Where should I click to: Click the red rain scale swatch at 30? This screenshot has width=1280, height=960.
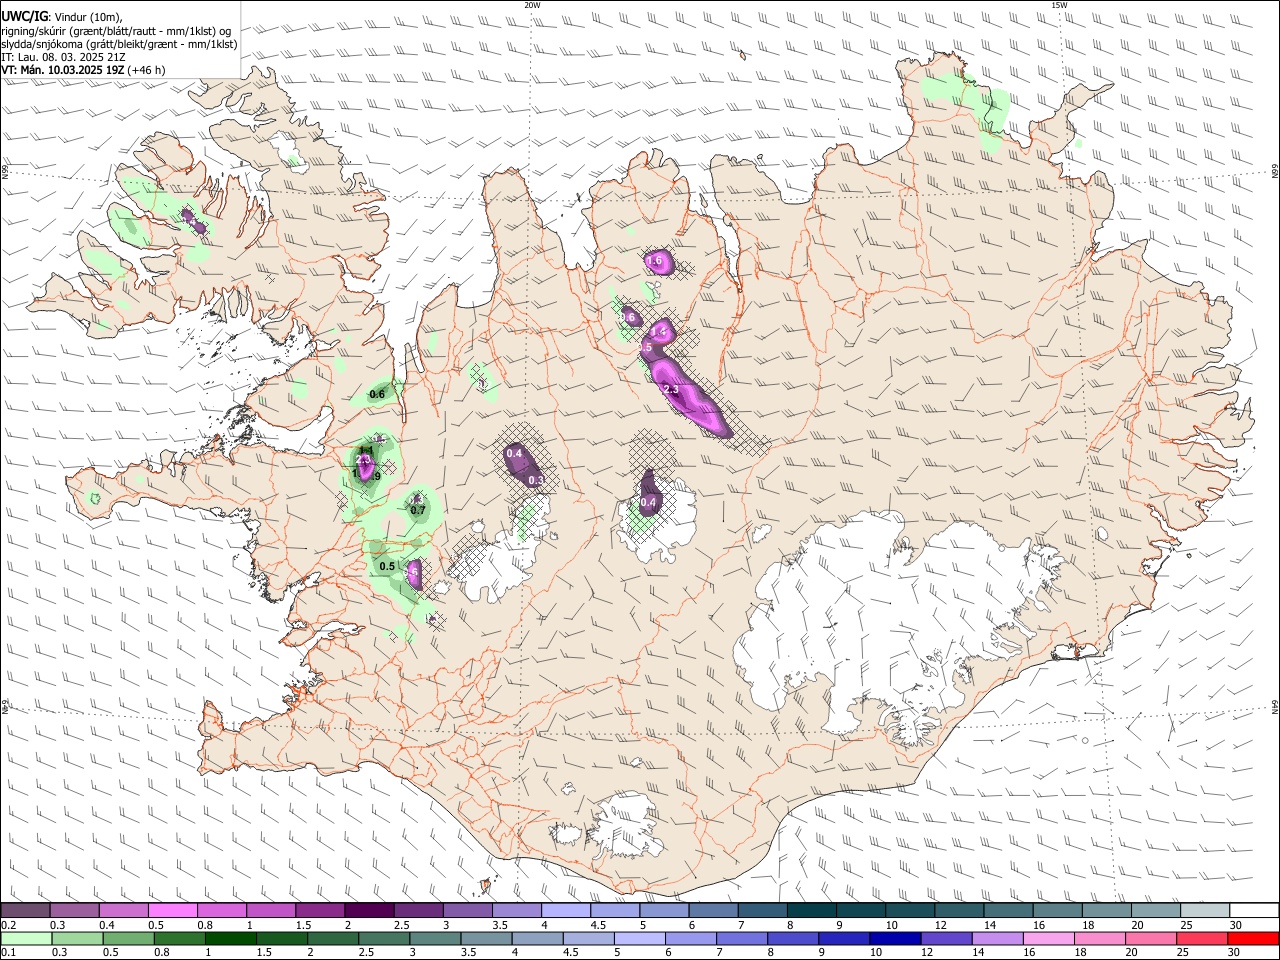coord(1254,939)
